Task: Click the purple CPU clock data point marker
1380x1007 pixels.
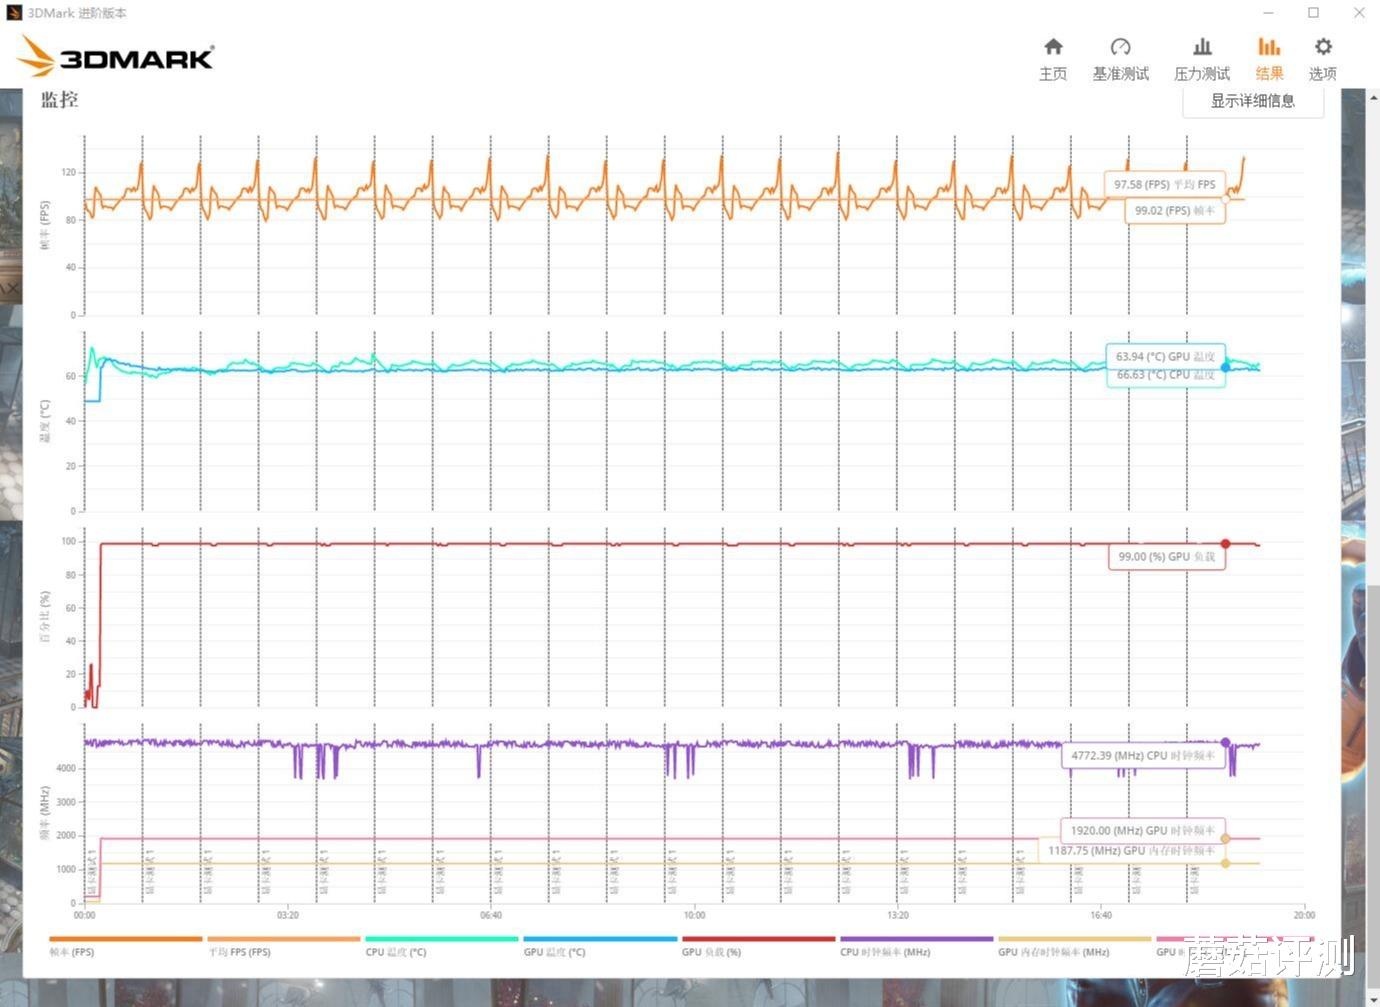Action: (x=1226, y=743)
